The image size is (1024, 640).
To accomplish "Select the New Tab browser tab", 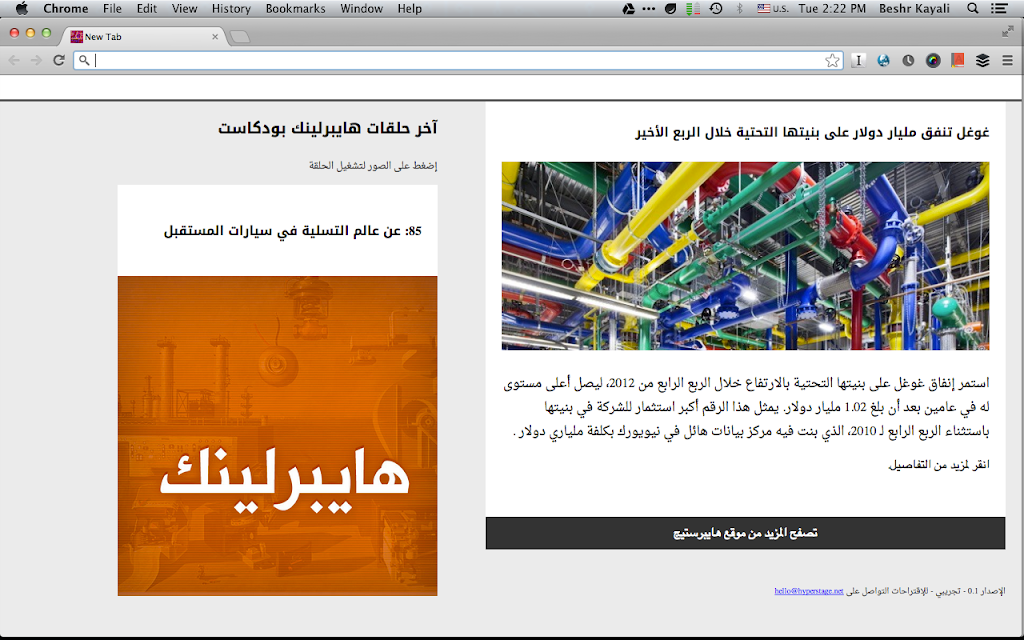I will 144,37.
